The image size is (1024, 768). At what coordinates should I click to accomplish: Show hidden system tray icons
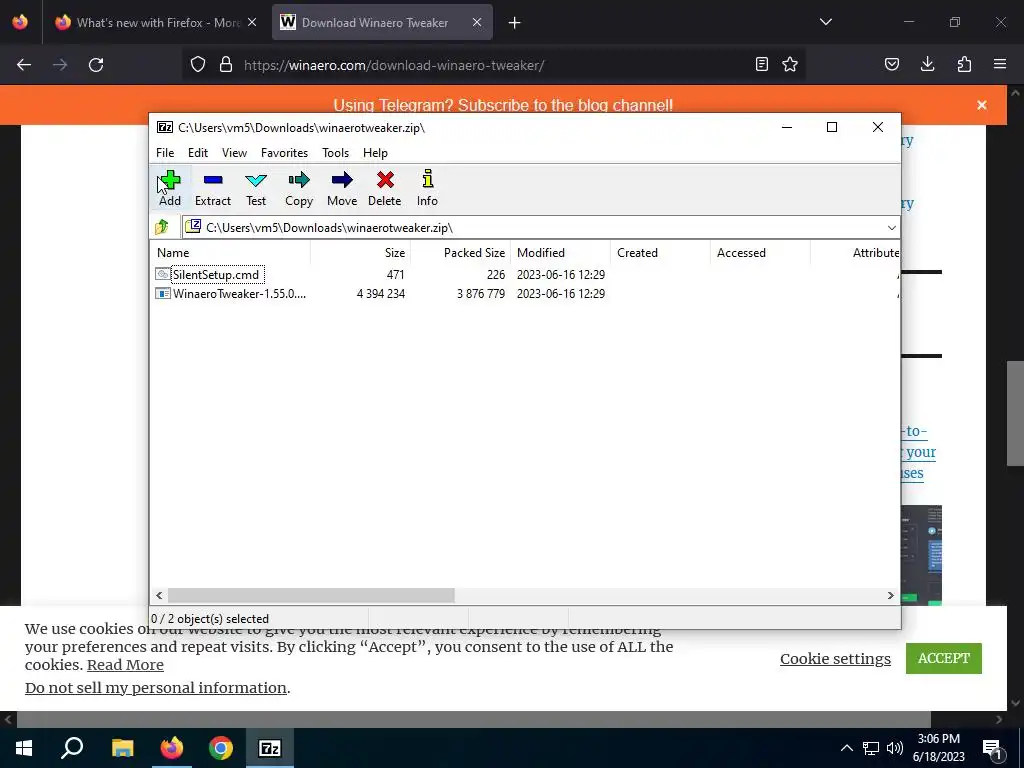tap(846, 748)
